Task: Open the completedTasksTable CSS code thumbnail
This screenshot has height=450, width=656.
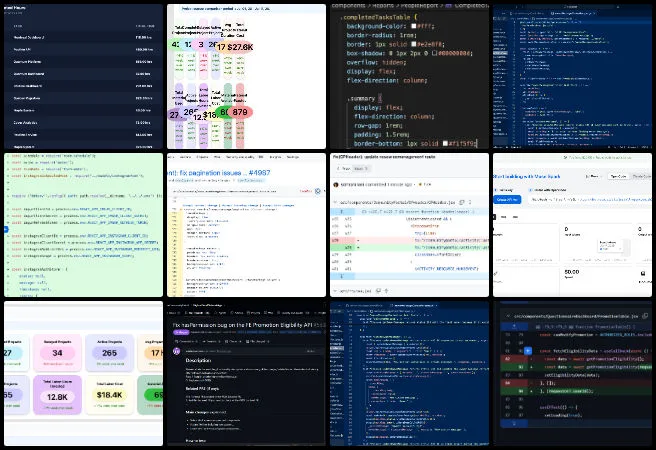Action: pos(409,77)
